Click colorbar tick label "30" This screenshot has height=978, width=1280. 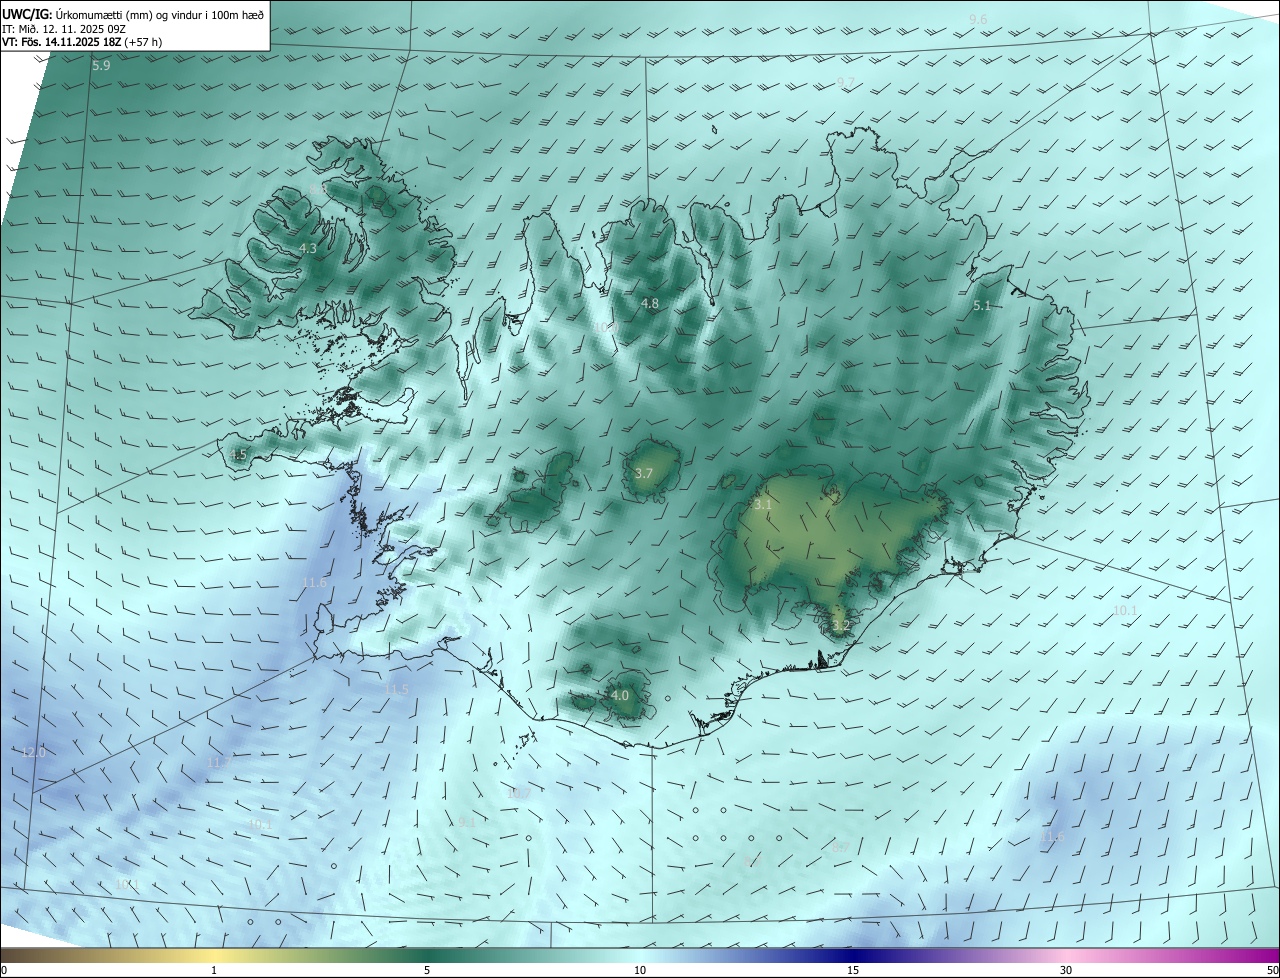pos(1066,970)
